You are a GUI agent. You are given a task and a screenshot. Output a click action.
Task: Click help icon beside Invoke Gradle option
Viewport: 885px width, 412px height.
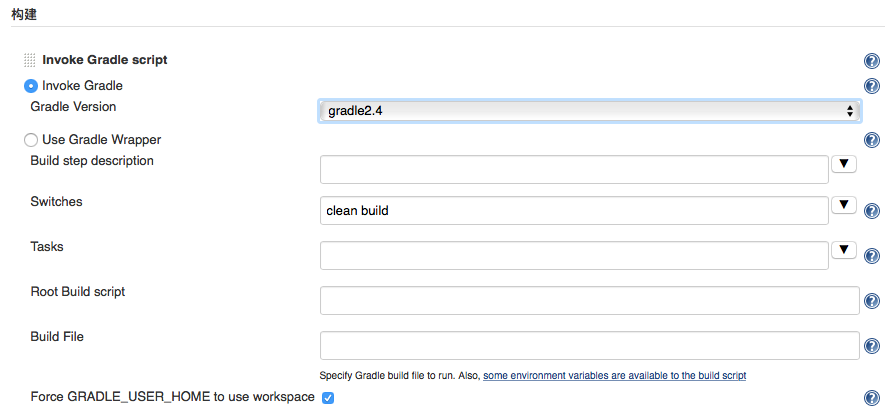(871, 86)
